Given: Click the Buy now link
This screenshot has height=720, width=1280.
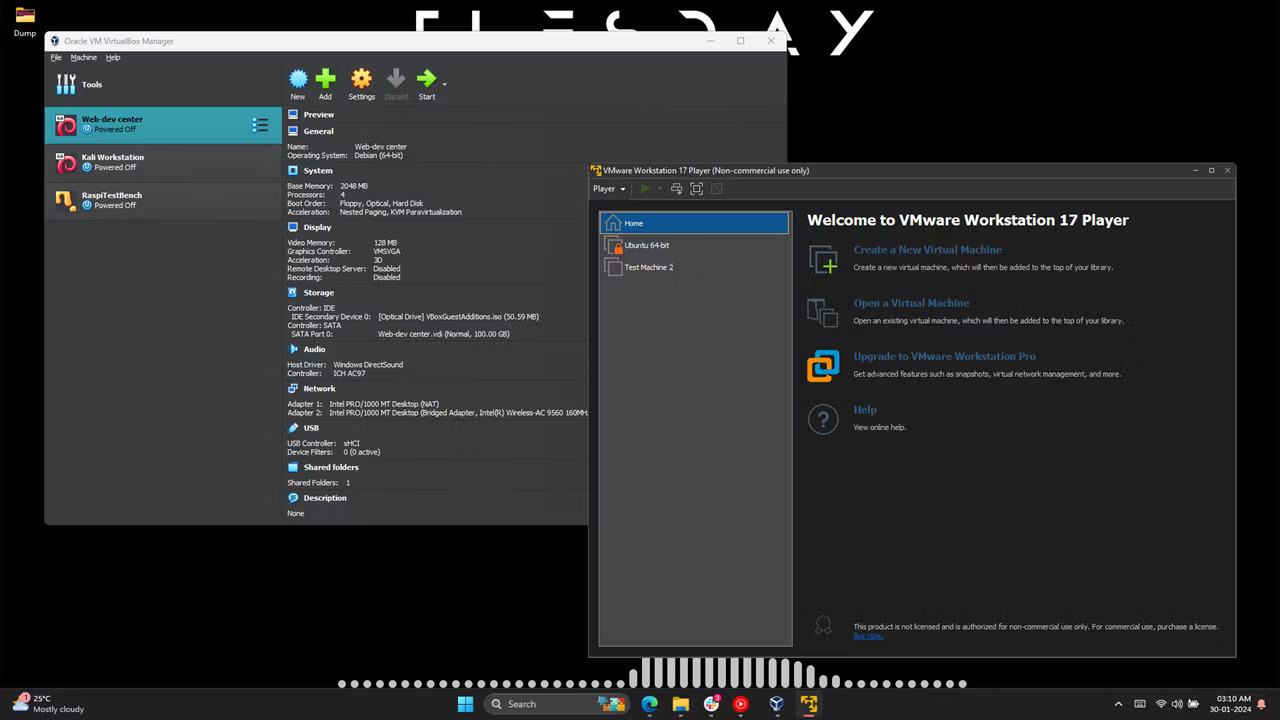Looking at the screenshot, I should click(x=867, y=635).
